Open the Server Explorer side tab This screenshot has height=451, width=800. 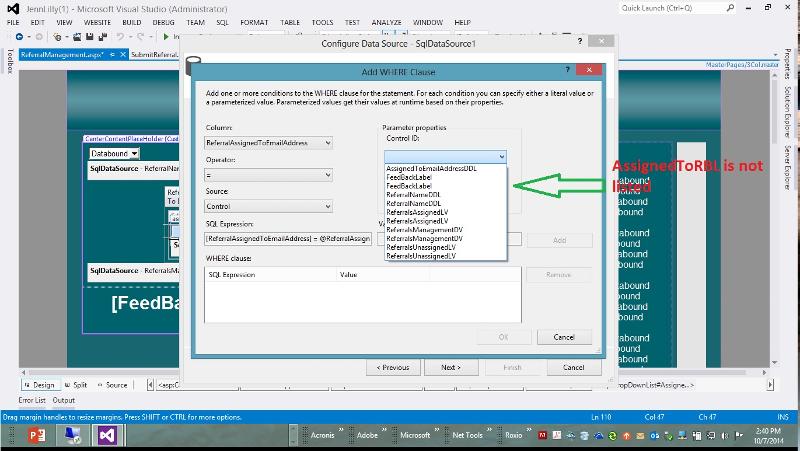click(788, 168)
